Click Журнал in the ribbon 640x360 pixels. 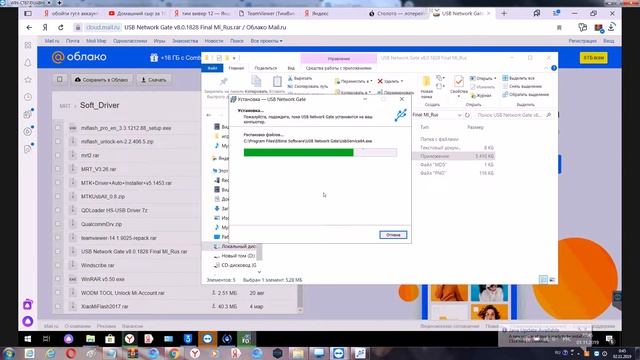point(481,96)
